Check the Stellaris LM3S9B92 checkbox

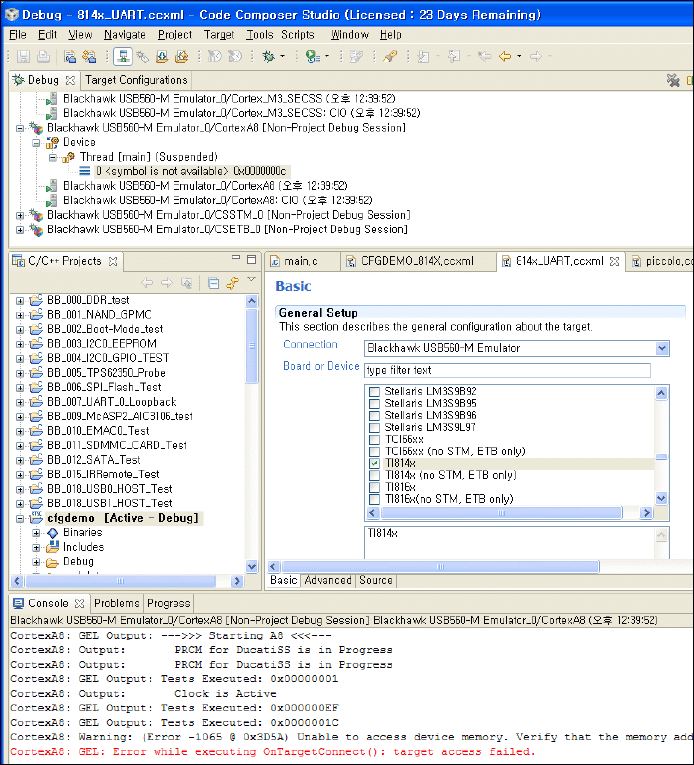[374, 392]
